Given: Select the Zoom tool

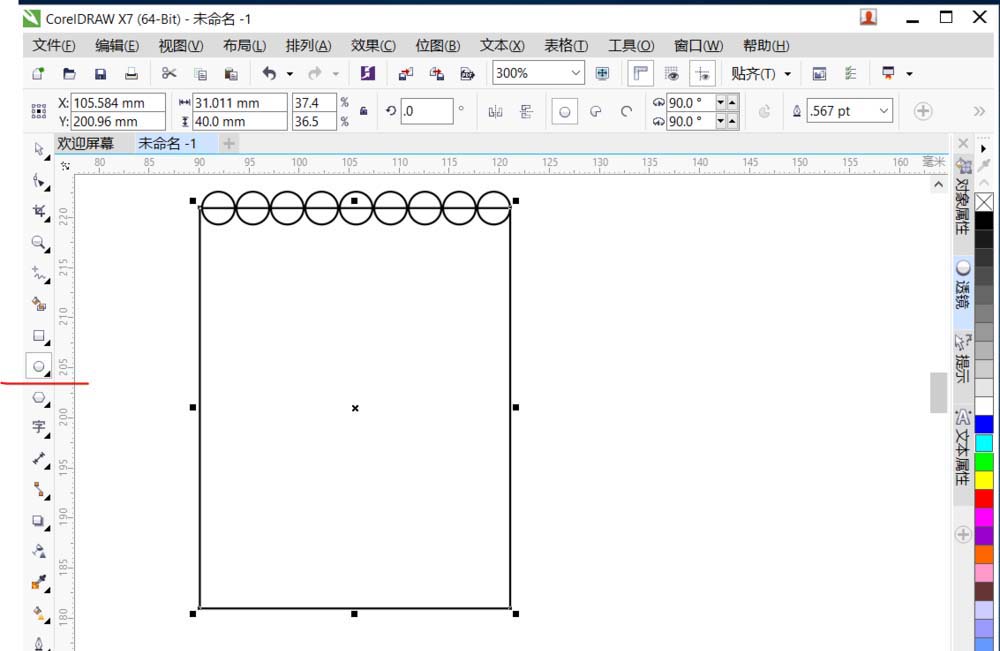Looking at the screenshot, I should [40, 243].
